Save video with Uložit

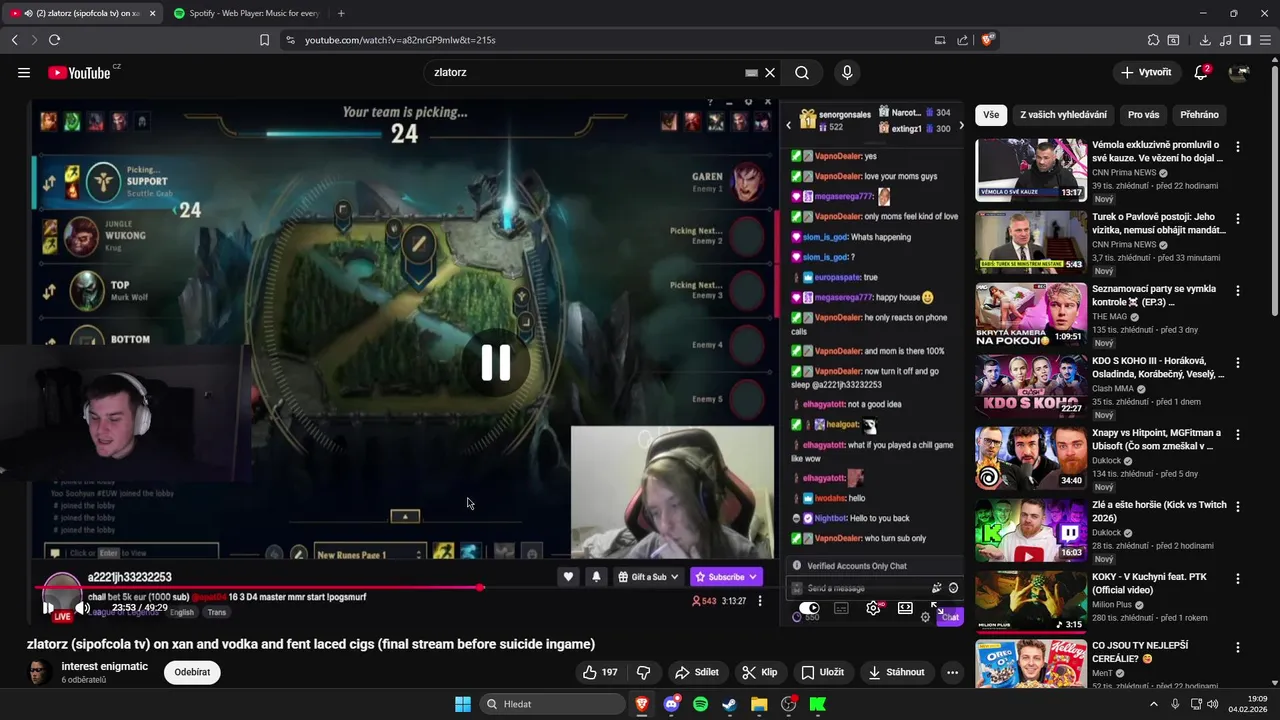pyautogui.click(x=822, y=672)
